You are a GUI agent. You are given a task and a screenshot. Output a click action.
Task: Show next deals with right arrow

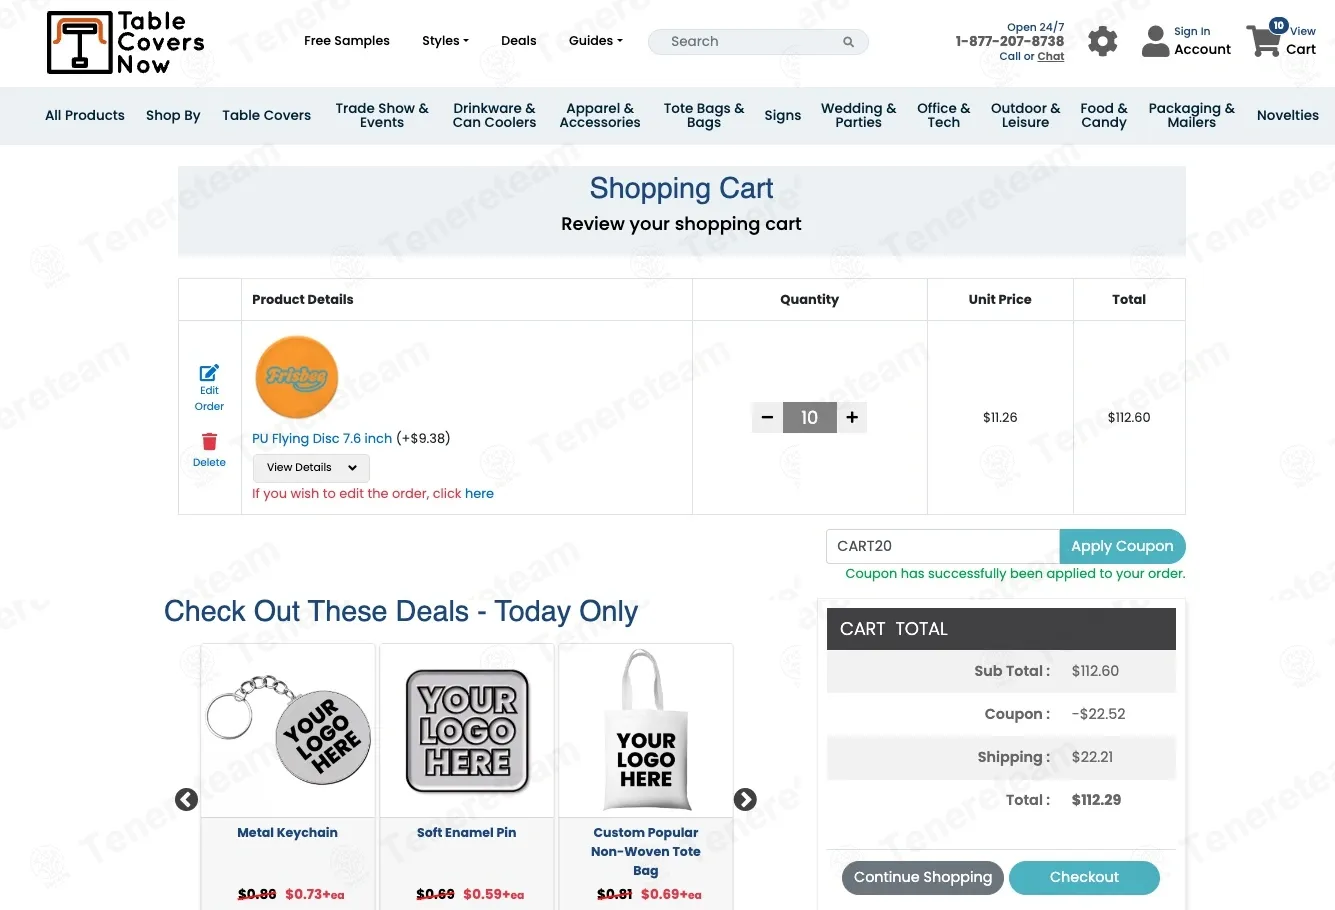coord(745,800)
